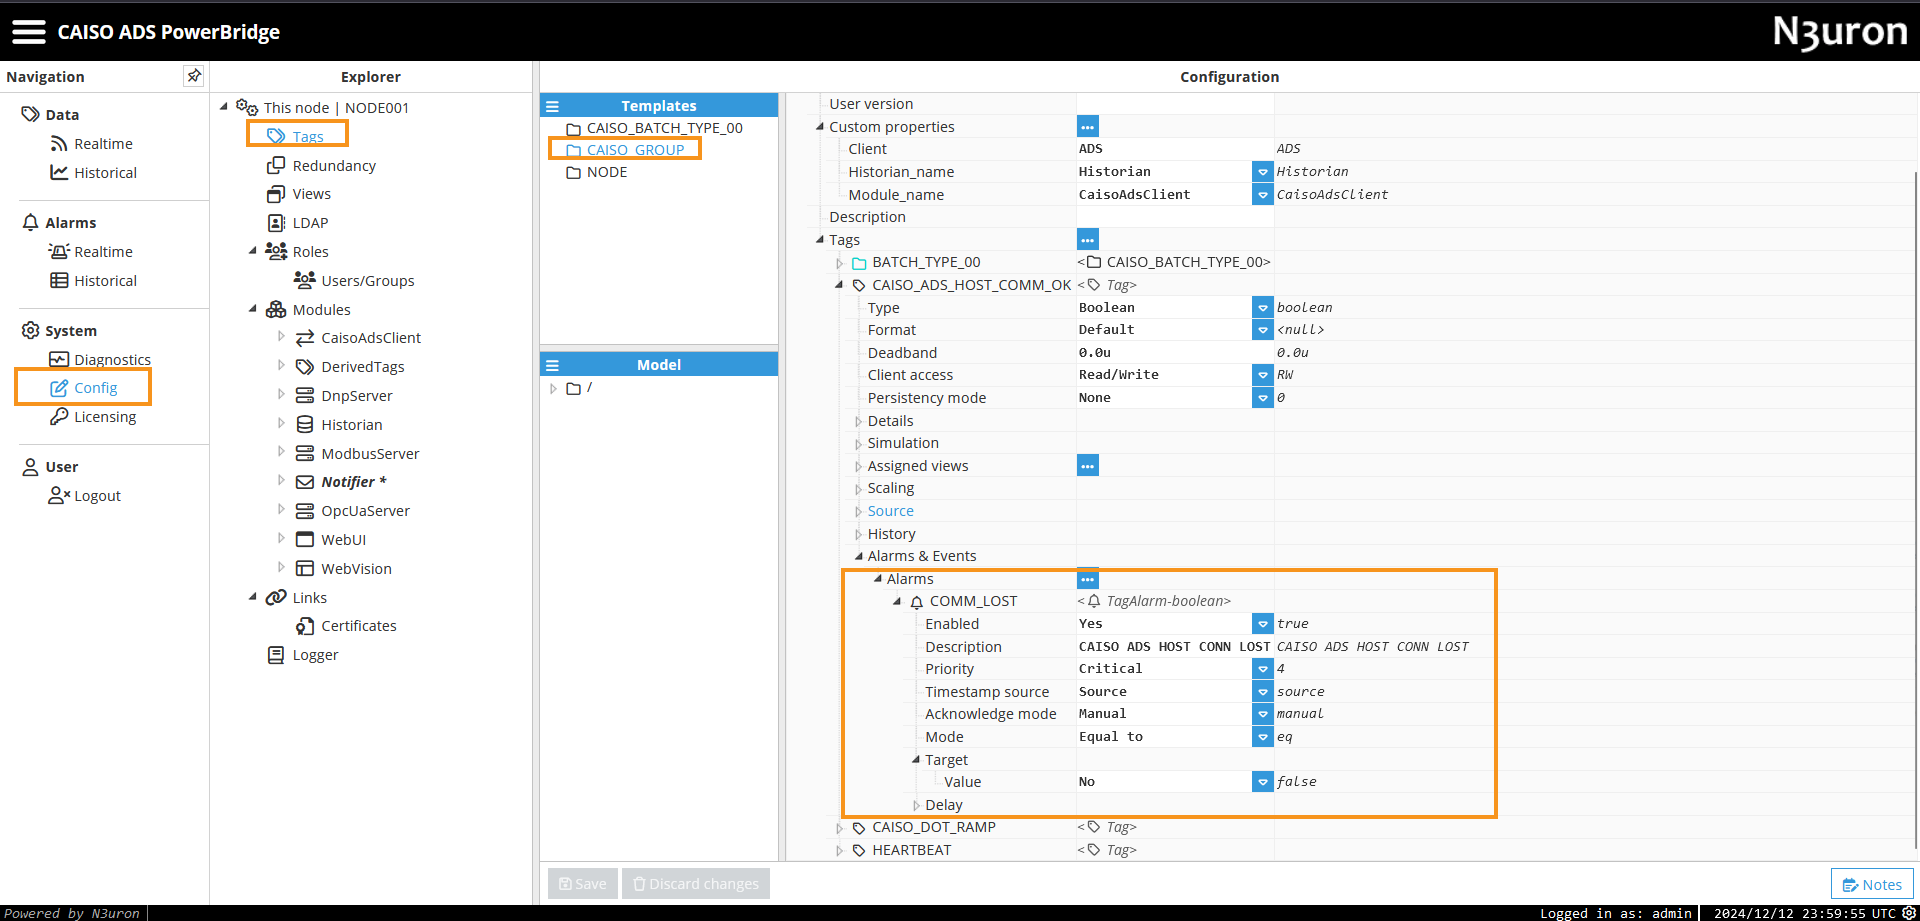Click the COMM_LOST alarm bell icon
The height and width of the screenshot is (921, 1920).
(x=916, y=602)
